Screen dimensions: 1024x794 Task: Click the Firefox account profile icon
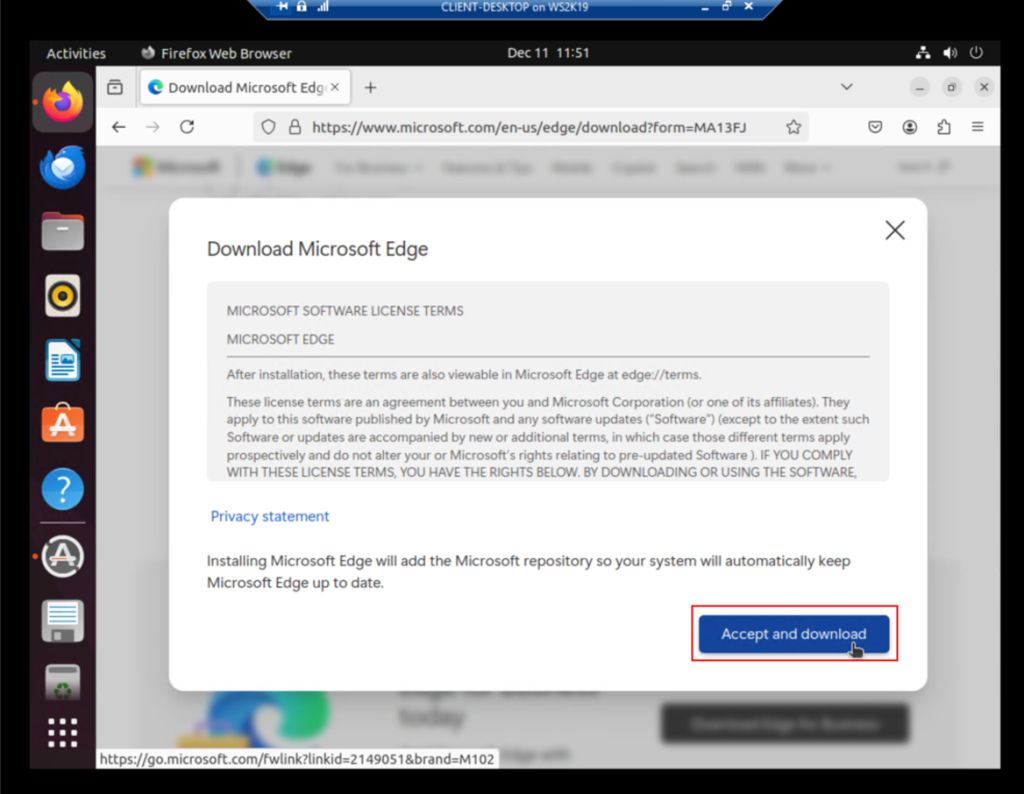(910, 127)
